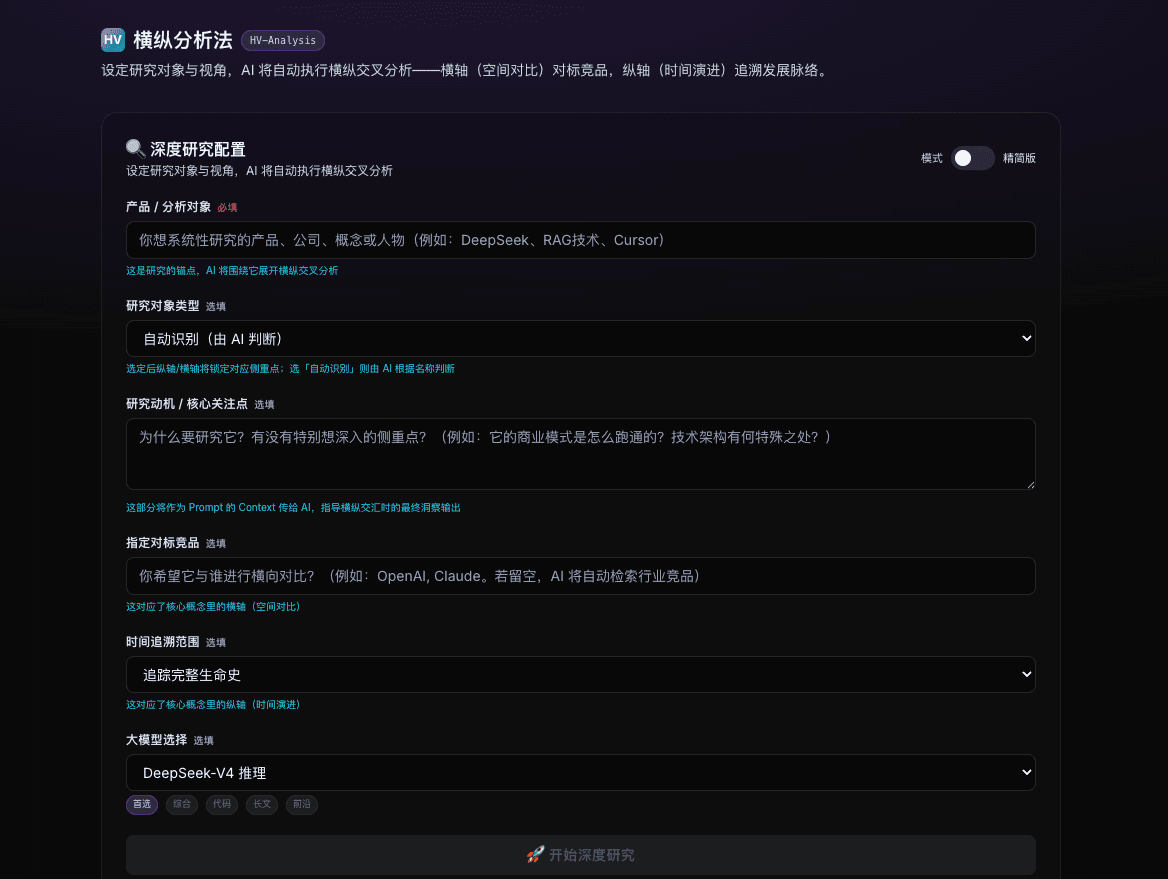
Task: Select the 首选 model tag
Action: tap(142, 805)
